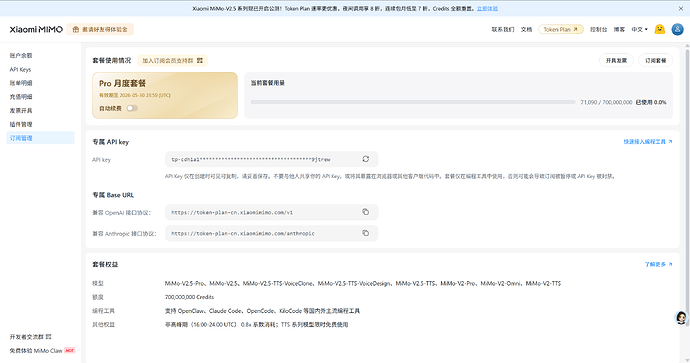This screenshot has height=363, width=690.
Task: Open 博客 in the top navigation
Action: point(619,29)
